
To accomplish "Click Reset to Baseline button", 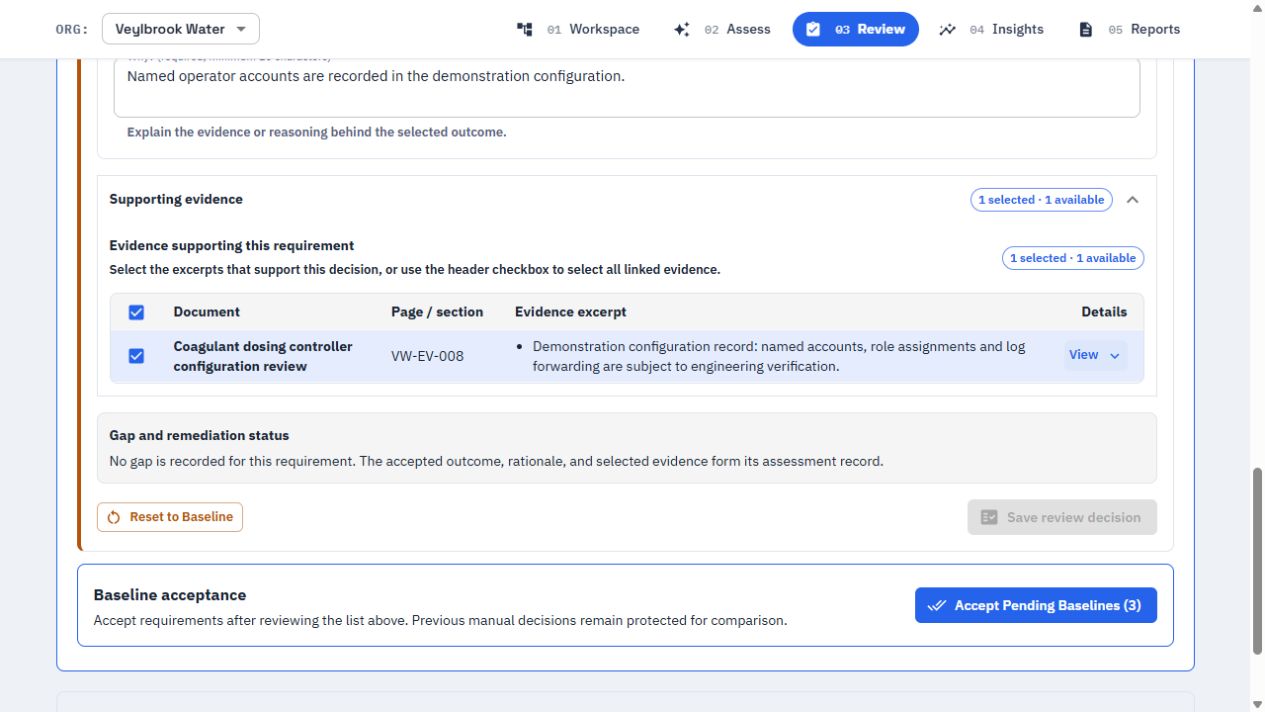I will tap(170, 517).
